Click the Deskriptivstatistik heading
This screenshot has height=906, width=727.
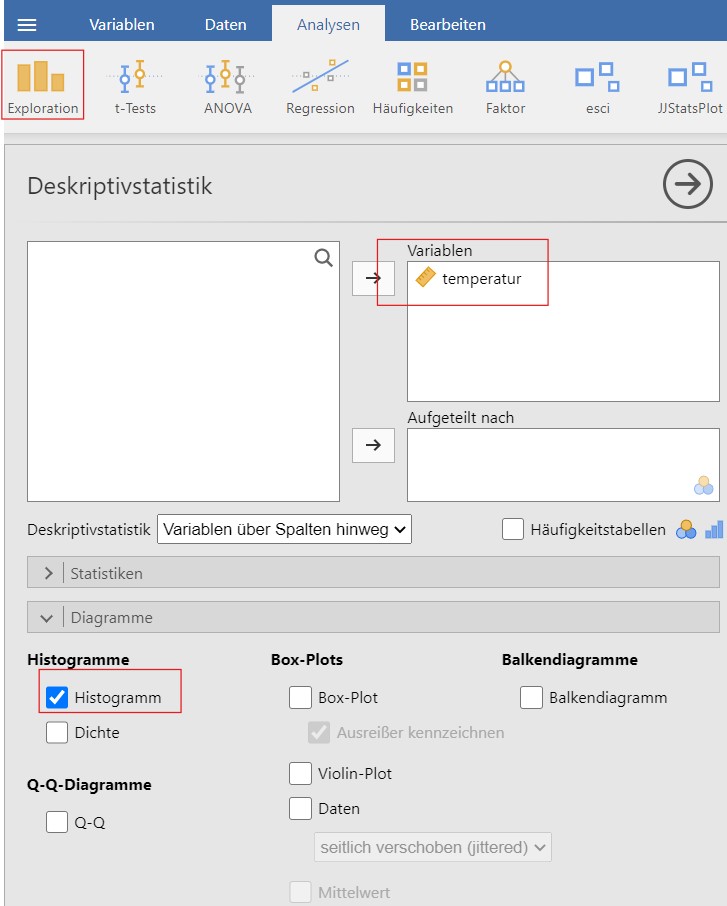pyautogui.click(x=120, y=186)
